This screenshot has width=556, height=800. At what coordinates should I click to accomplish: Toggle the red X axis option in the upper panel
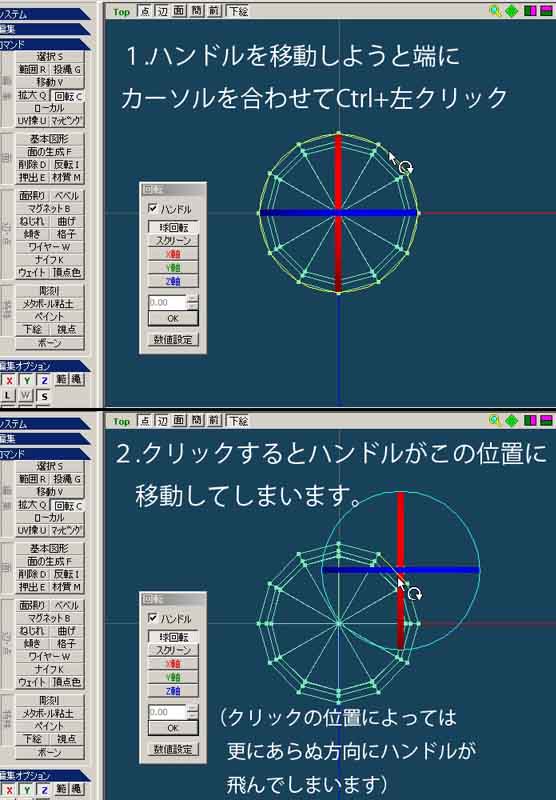click(x=9, y=380)
